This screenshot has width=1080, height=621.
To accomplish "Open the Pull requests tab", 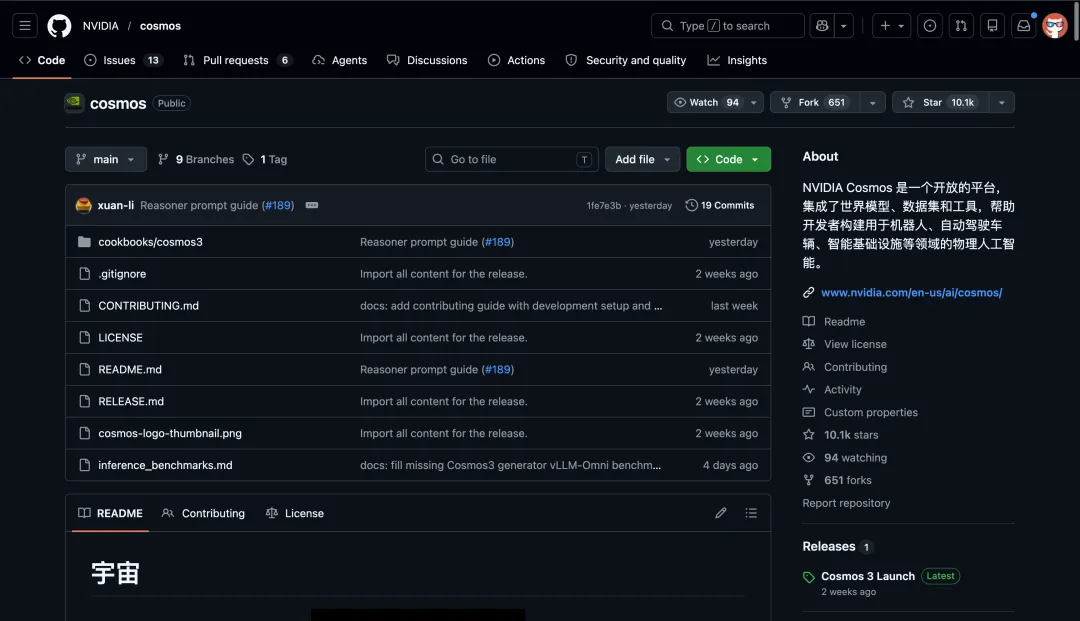I will pyautogui.click(x=237, y=61).
